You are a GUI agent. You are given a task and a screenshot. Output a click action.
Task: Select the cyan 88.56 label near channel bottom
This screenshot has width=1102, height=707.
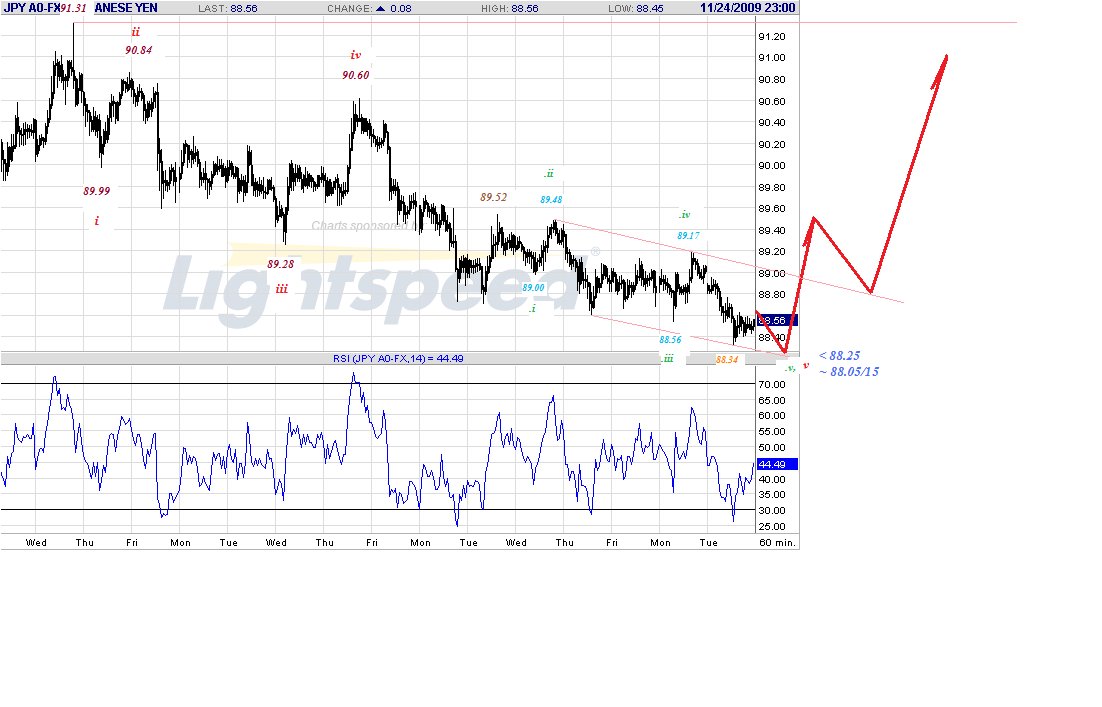pos(670,339)
